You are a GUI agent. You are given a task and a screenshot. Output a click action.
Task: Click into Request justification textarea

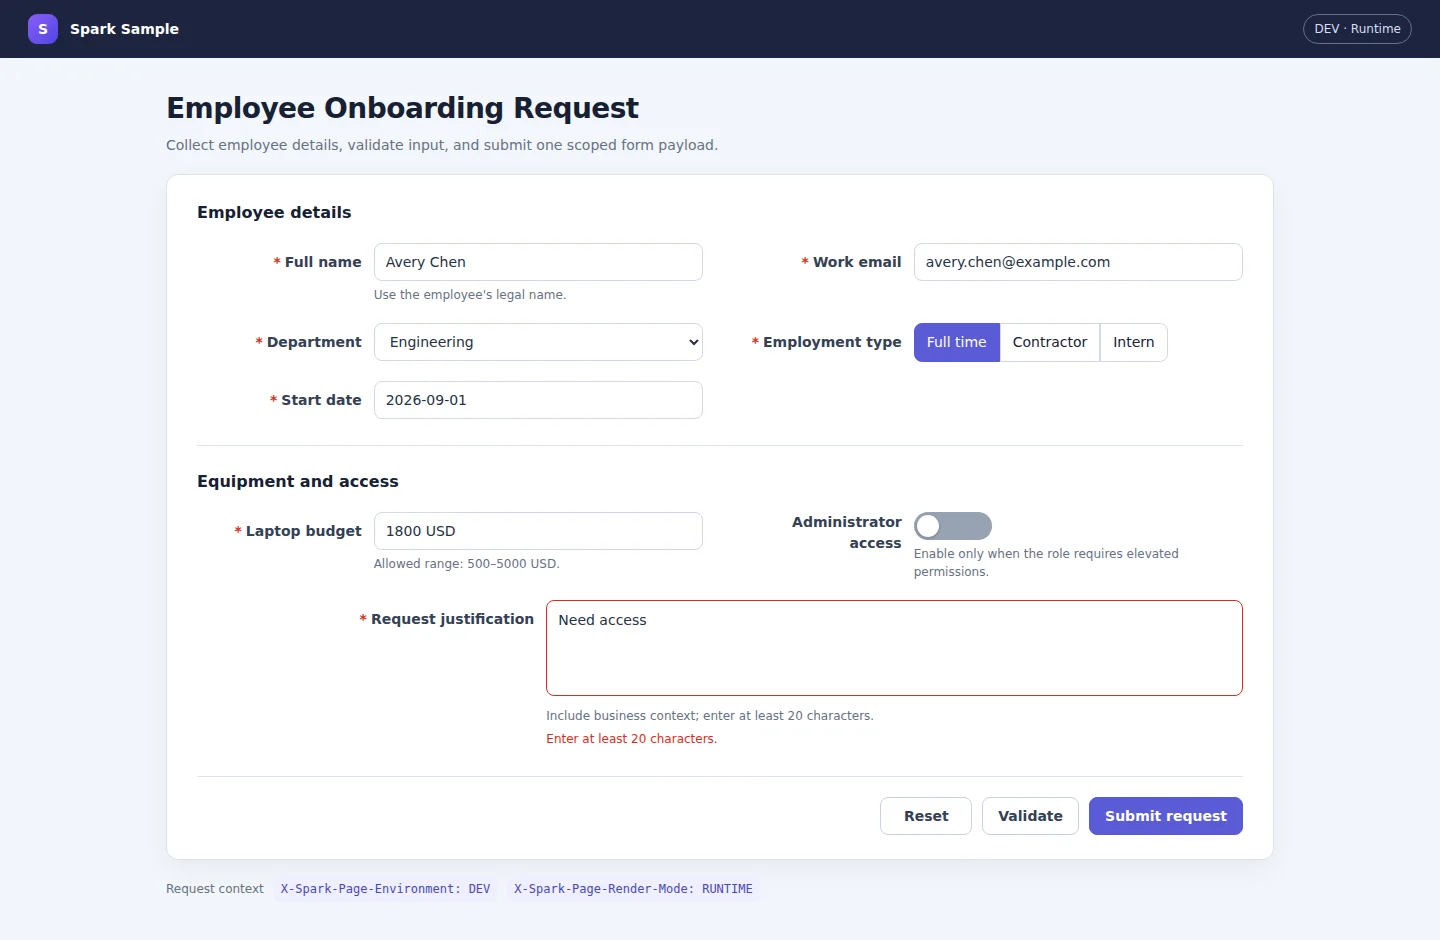tap(894, 648)
